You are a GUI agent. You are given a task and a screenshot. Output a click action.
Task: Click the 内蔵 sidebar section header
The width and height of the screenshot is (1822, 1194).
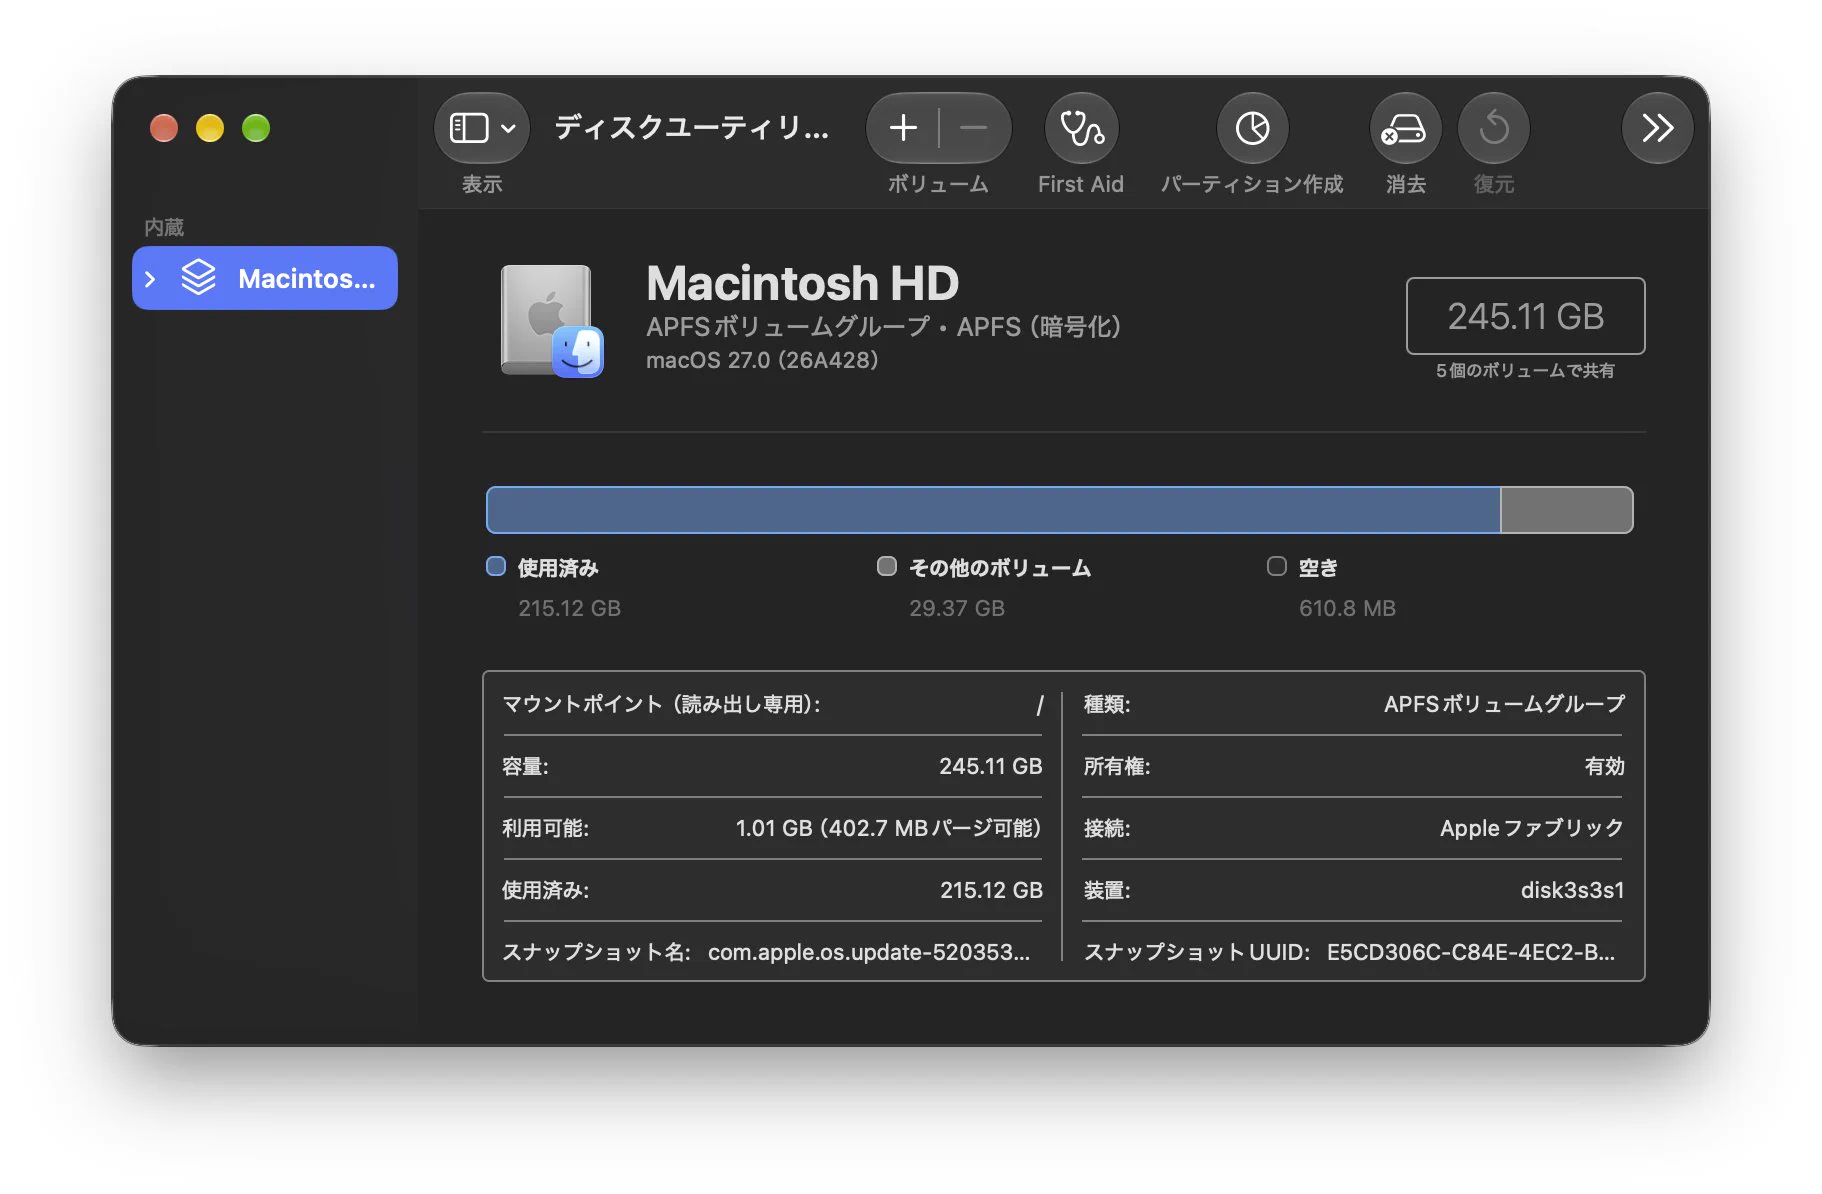pyautogui.click(x=164, y=227)
